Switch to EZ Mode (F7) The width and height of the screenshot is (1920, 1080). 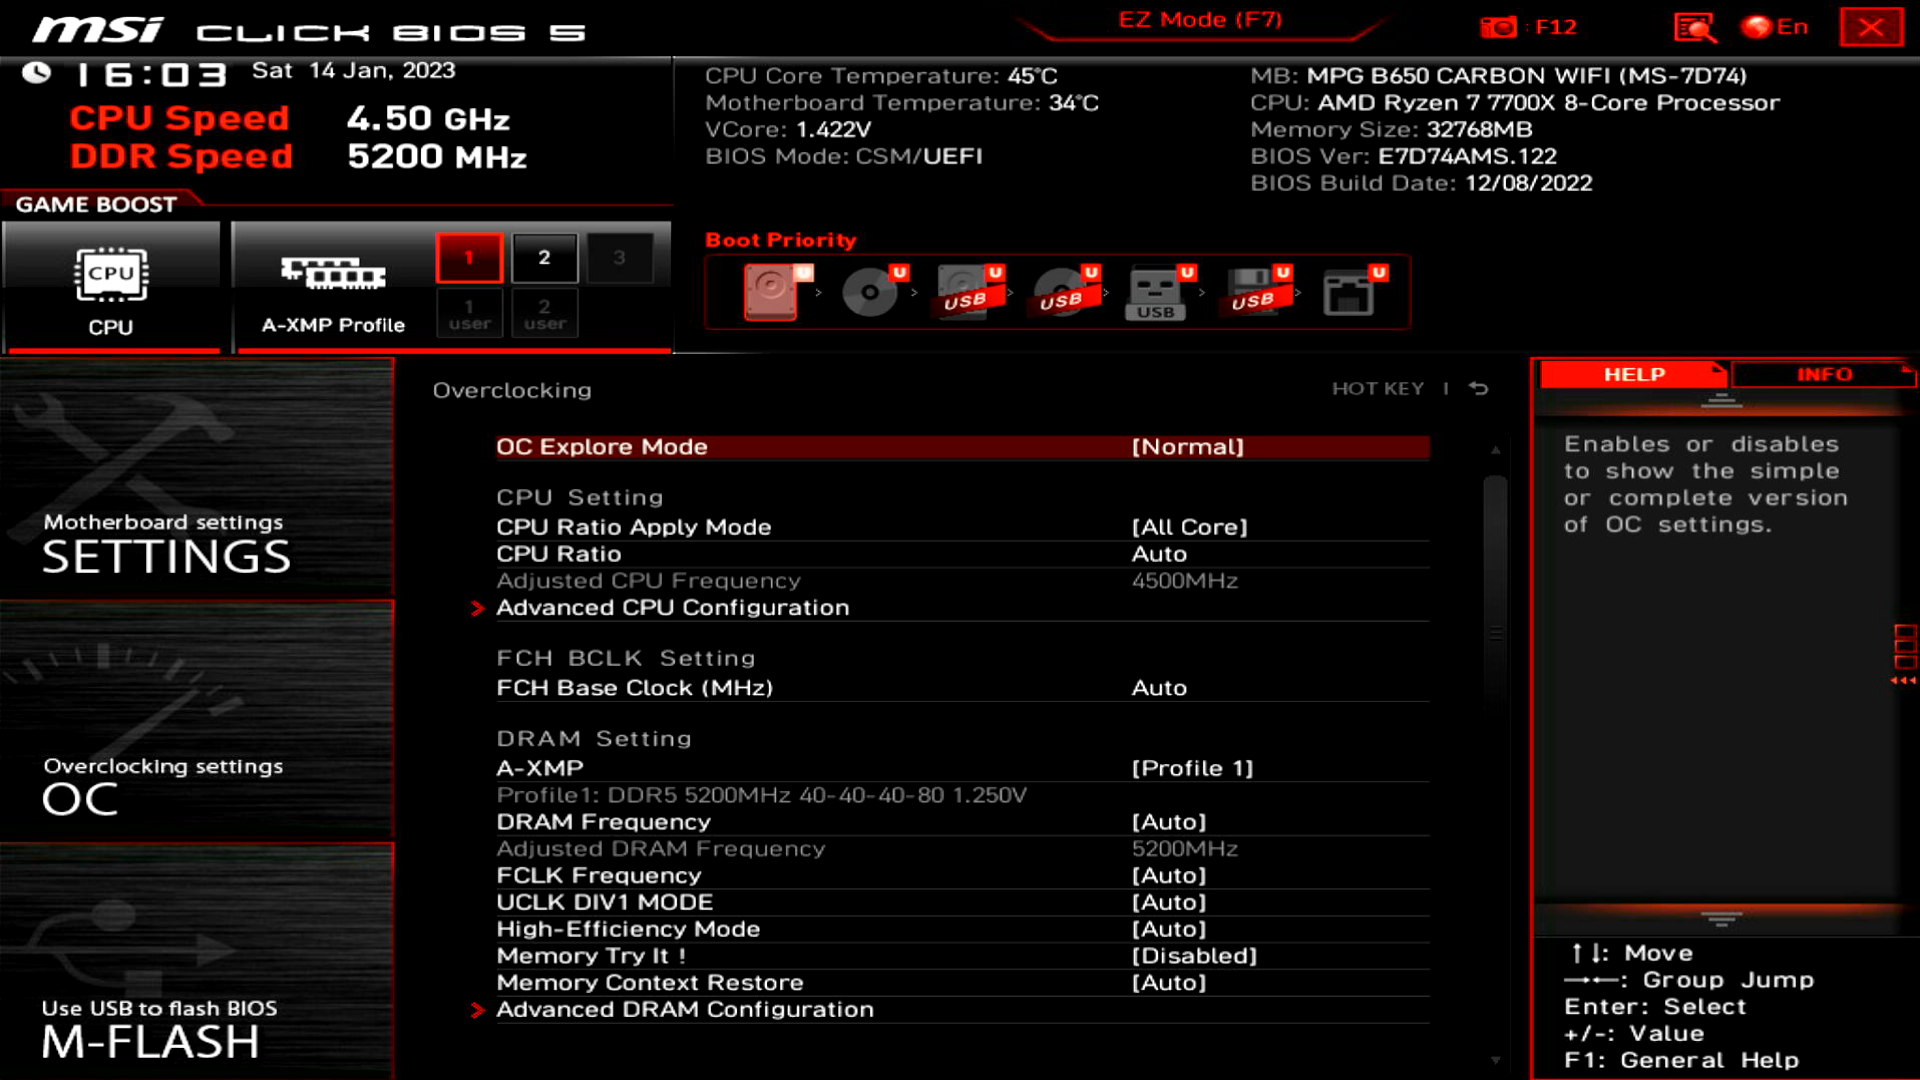tap(1199, 20)
